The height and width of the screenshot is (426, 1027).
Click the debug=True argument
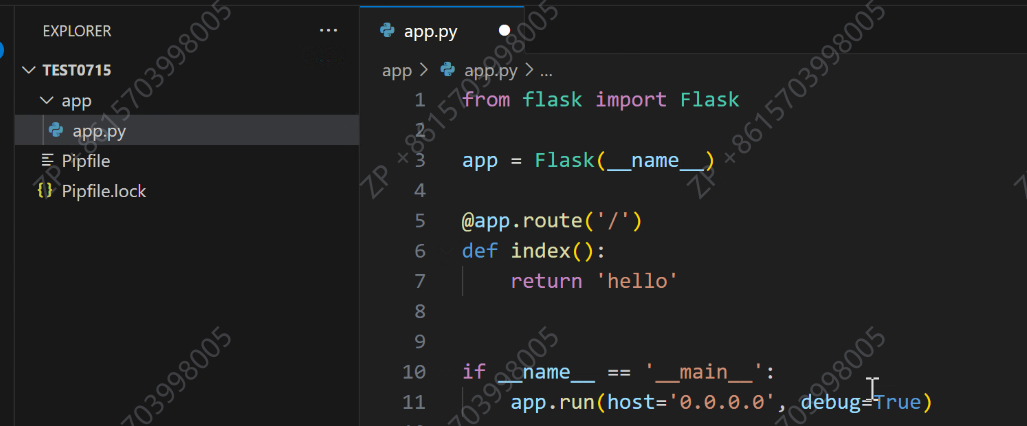pyautogui.click(x=861, y=402)
